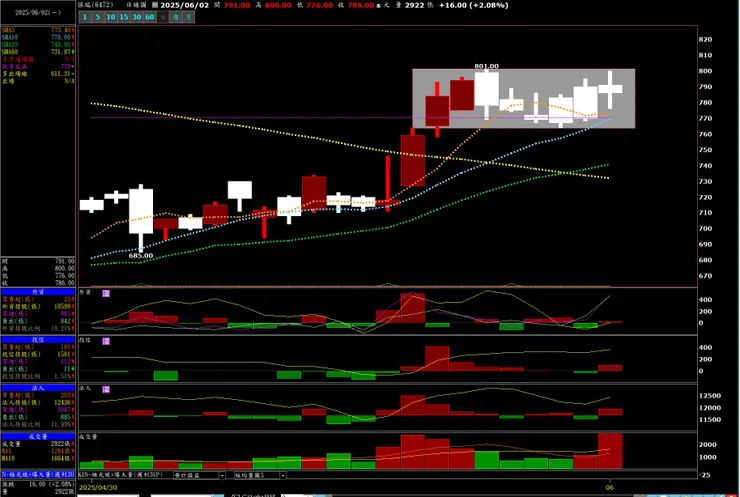Click the low price 776.00 in header
740x497 pixels.
pos(320,5)
